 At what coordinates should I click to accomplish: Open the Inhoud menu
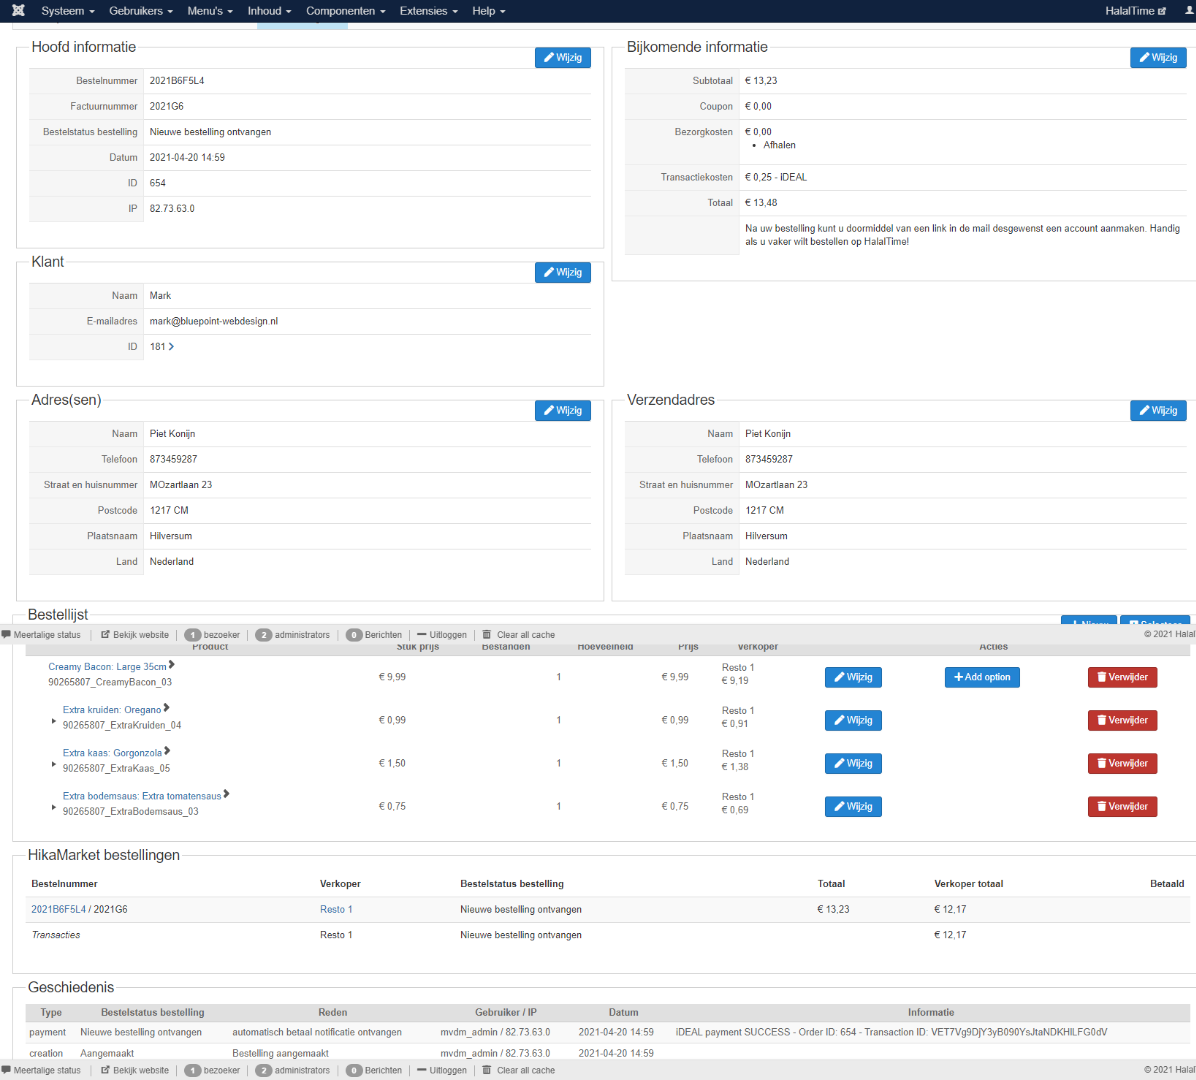coord(269,11)
